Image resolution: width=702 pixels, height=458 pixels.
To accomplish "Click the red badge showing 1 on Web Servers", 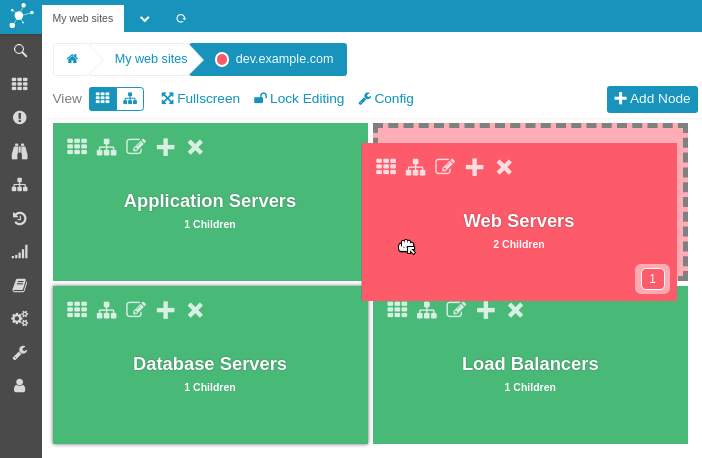I will 652,279.
